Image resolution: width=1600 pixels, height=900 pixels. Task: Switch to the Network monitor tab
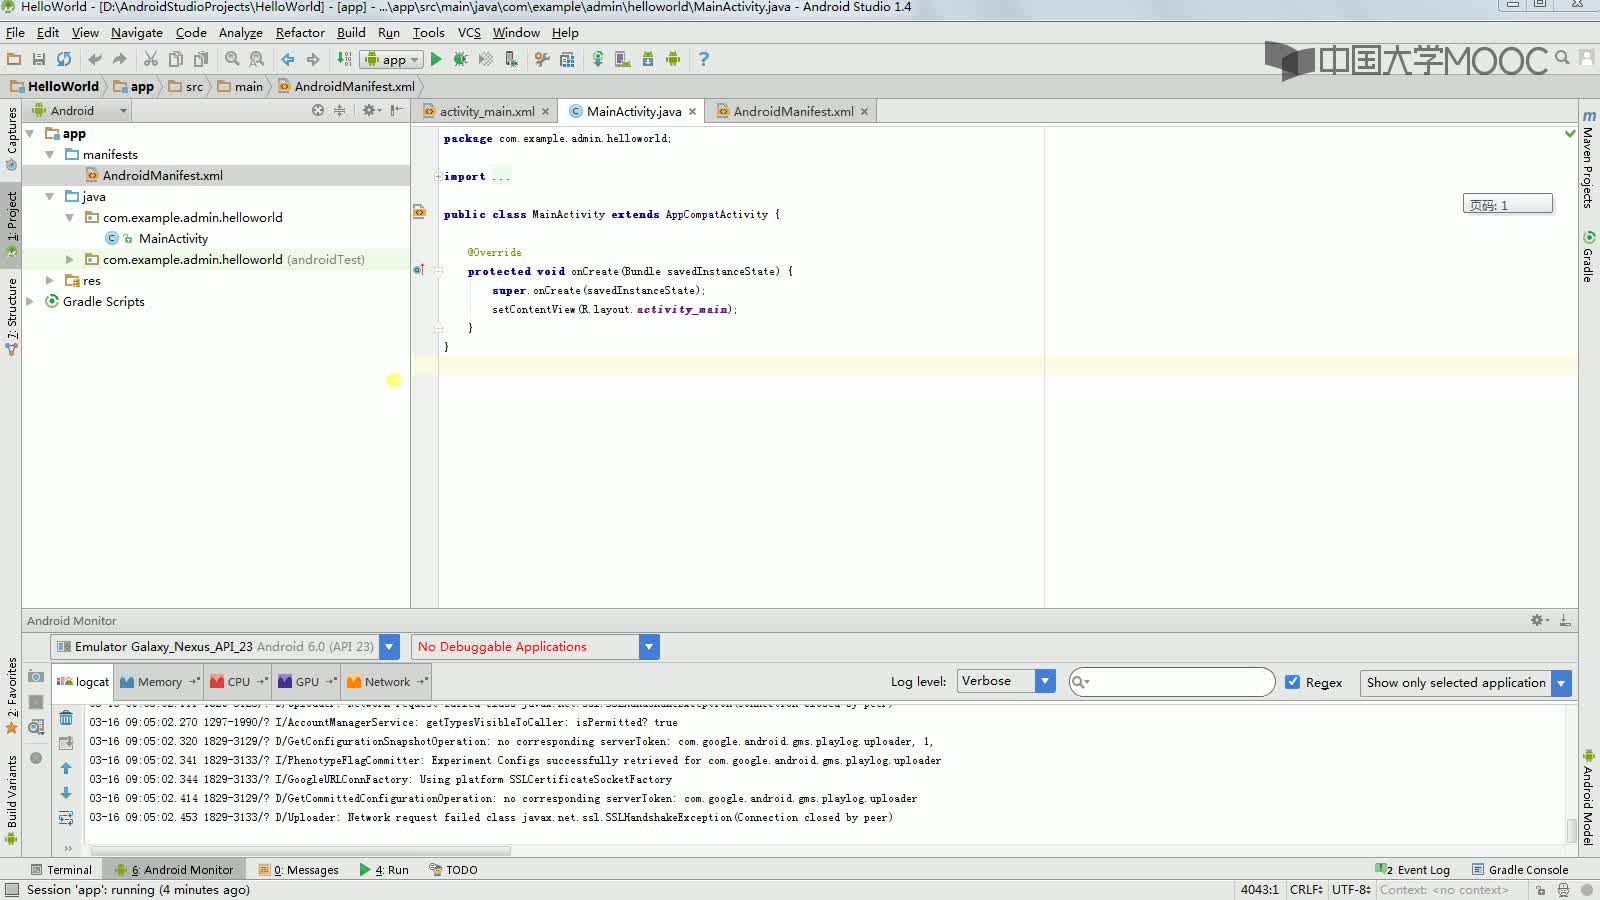coord(387,682)
